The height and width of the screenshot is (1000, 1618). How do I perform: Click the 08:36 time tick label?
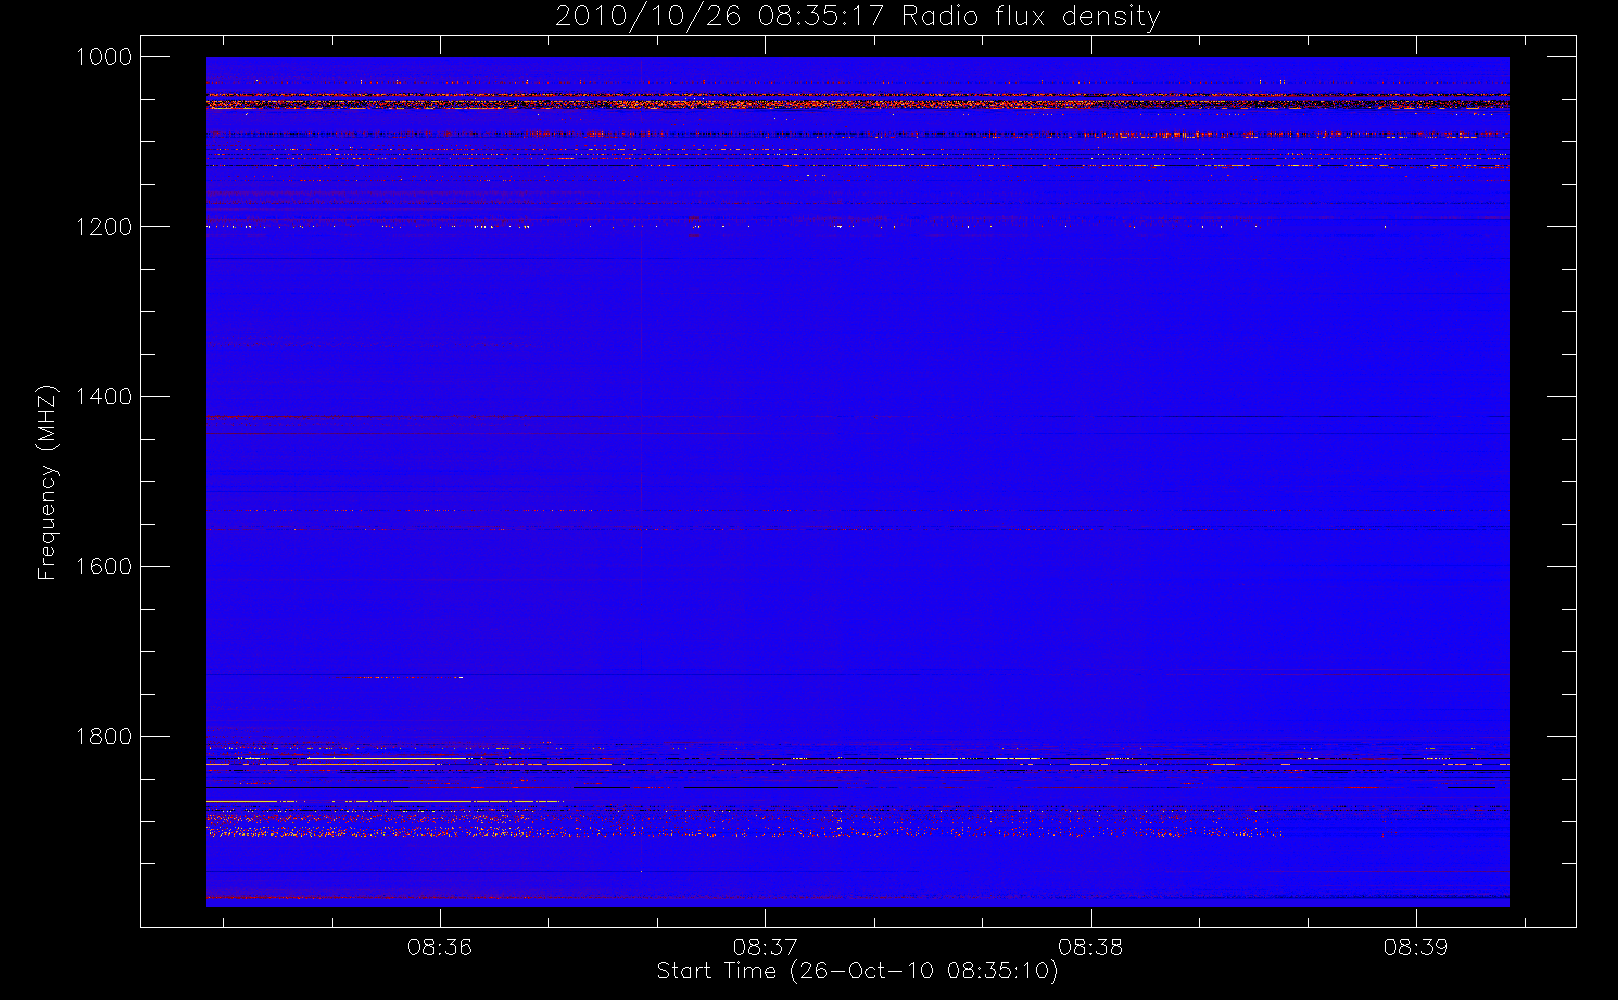point(439,947)
